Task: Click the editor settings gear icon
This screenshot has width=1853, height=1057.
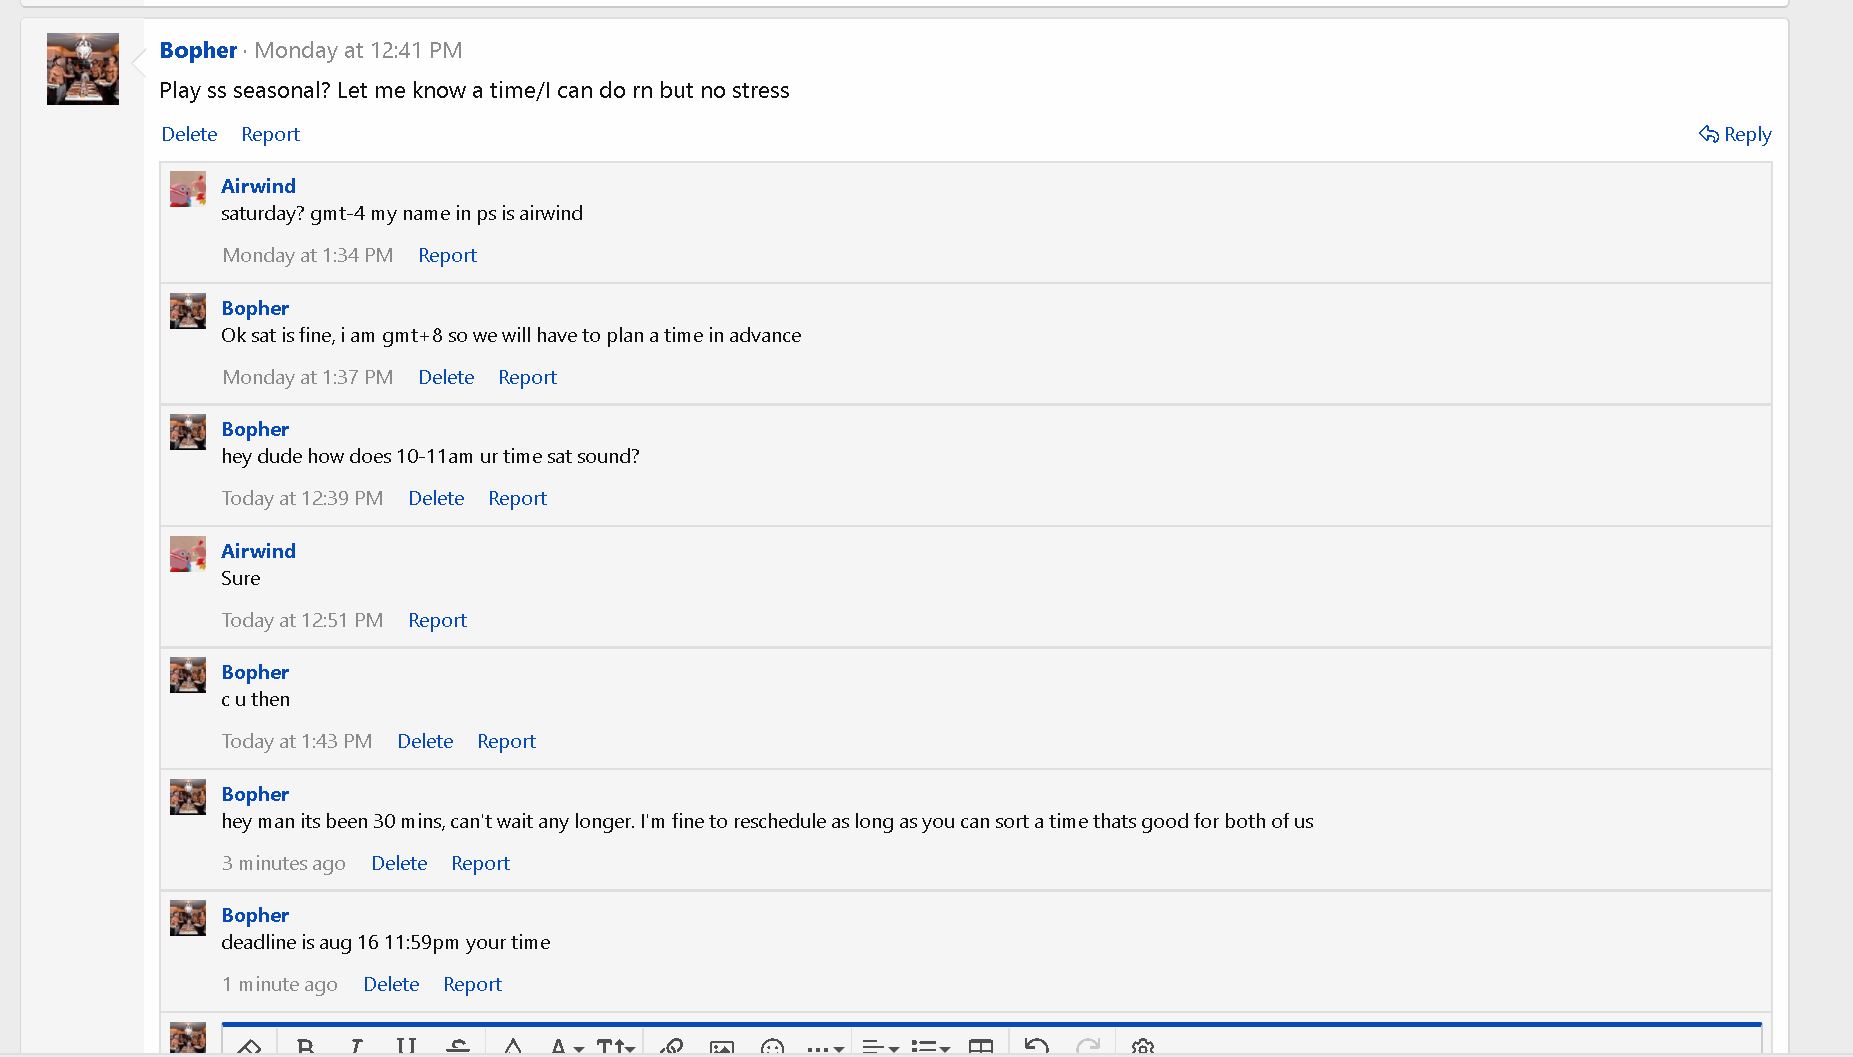Action: (x=1142, y=1047)
